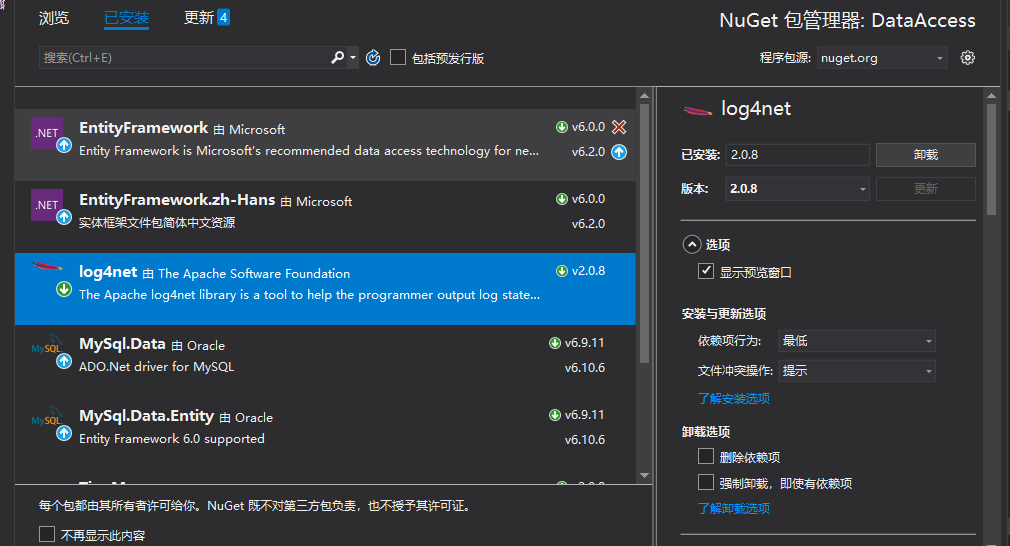Click the EntityFramework .NET package icon
The height and width of the screenshot is (546, 1010).
click(x=47, y=133)
